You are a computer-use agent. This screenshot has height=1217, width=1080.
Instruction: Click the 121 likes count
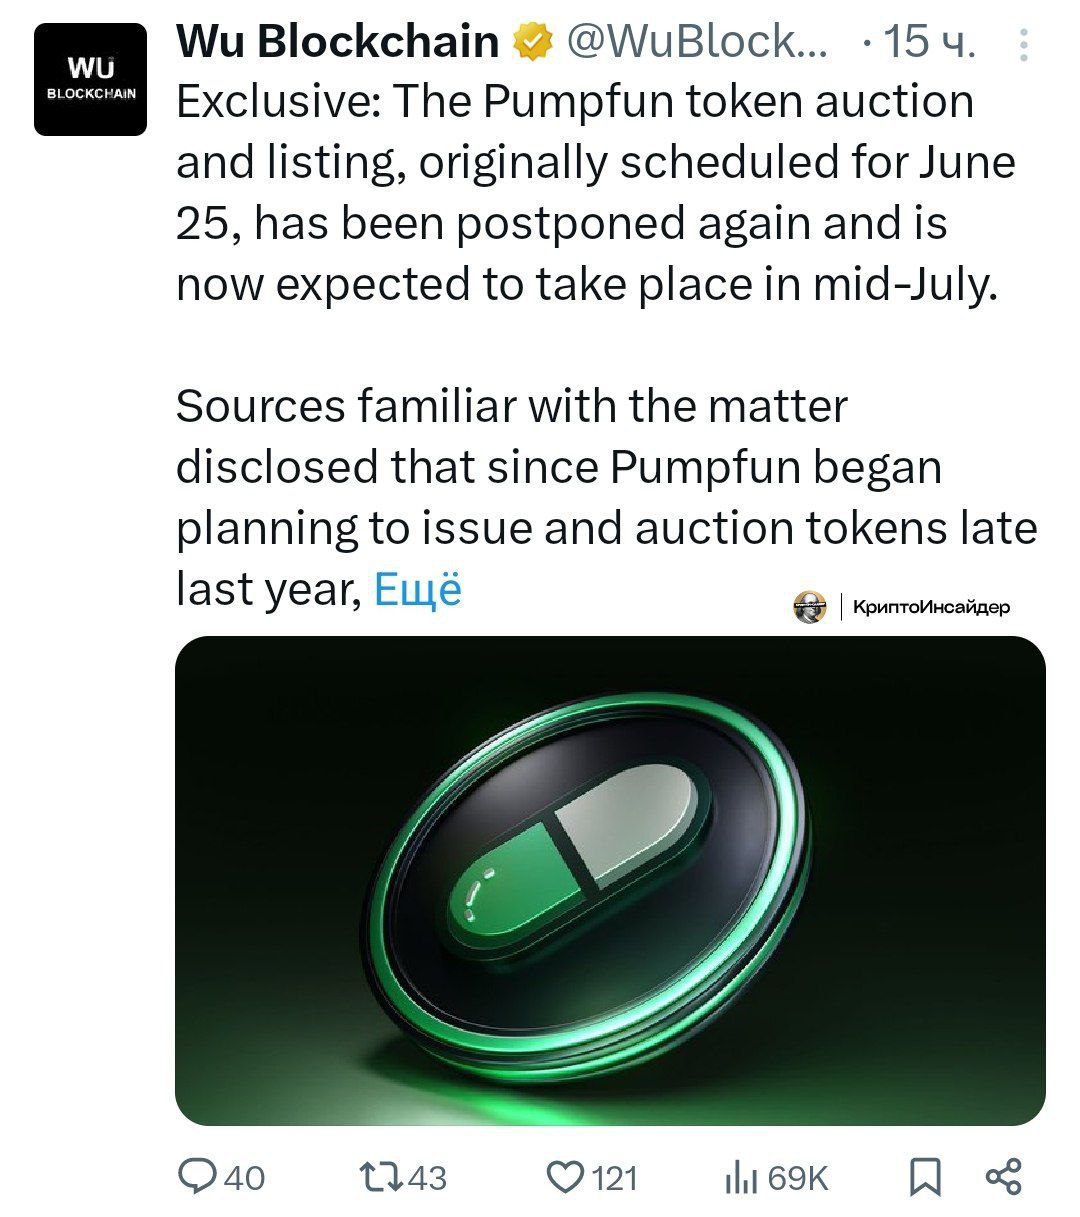coord(615,1178)
